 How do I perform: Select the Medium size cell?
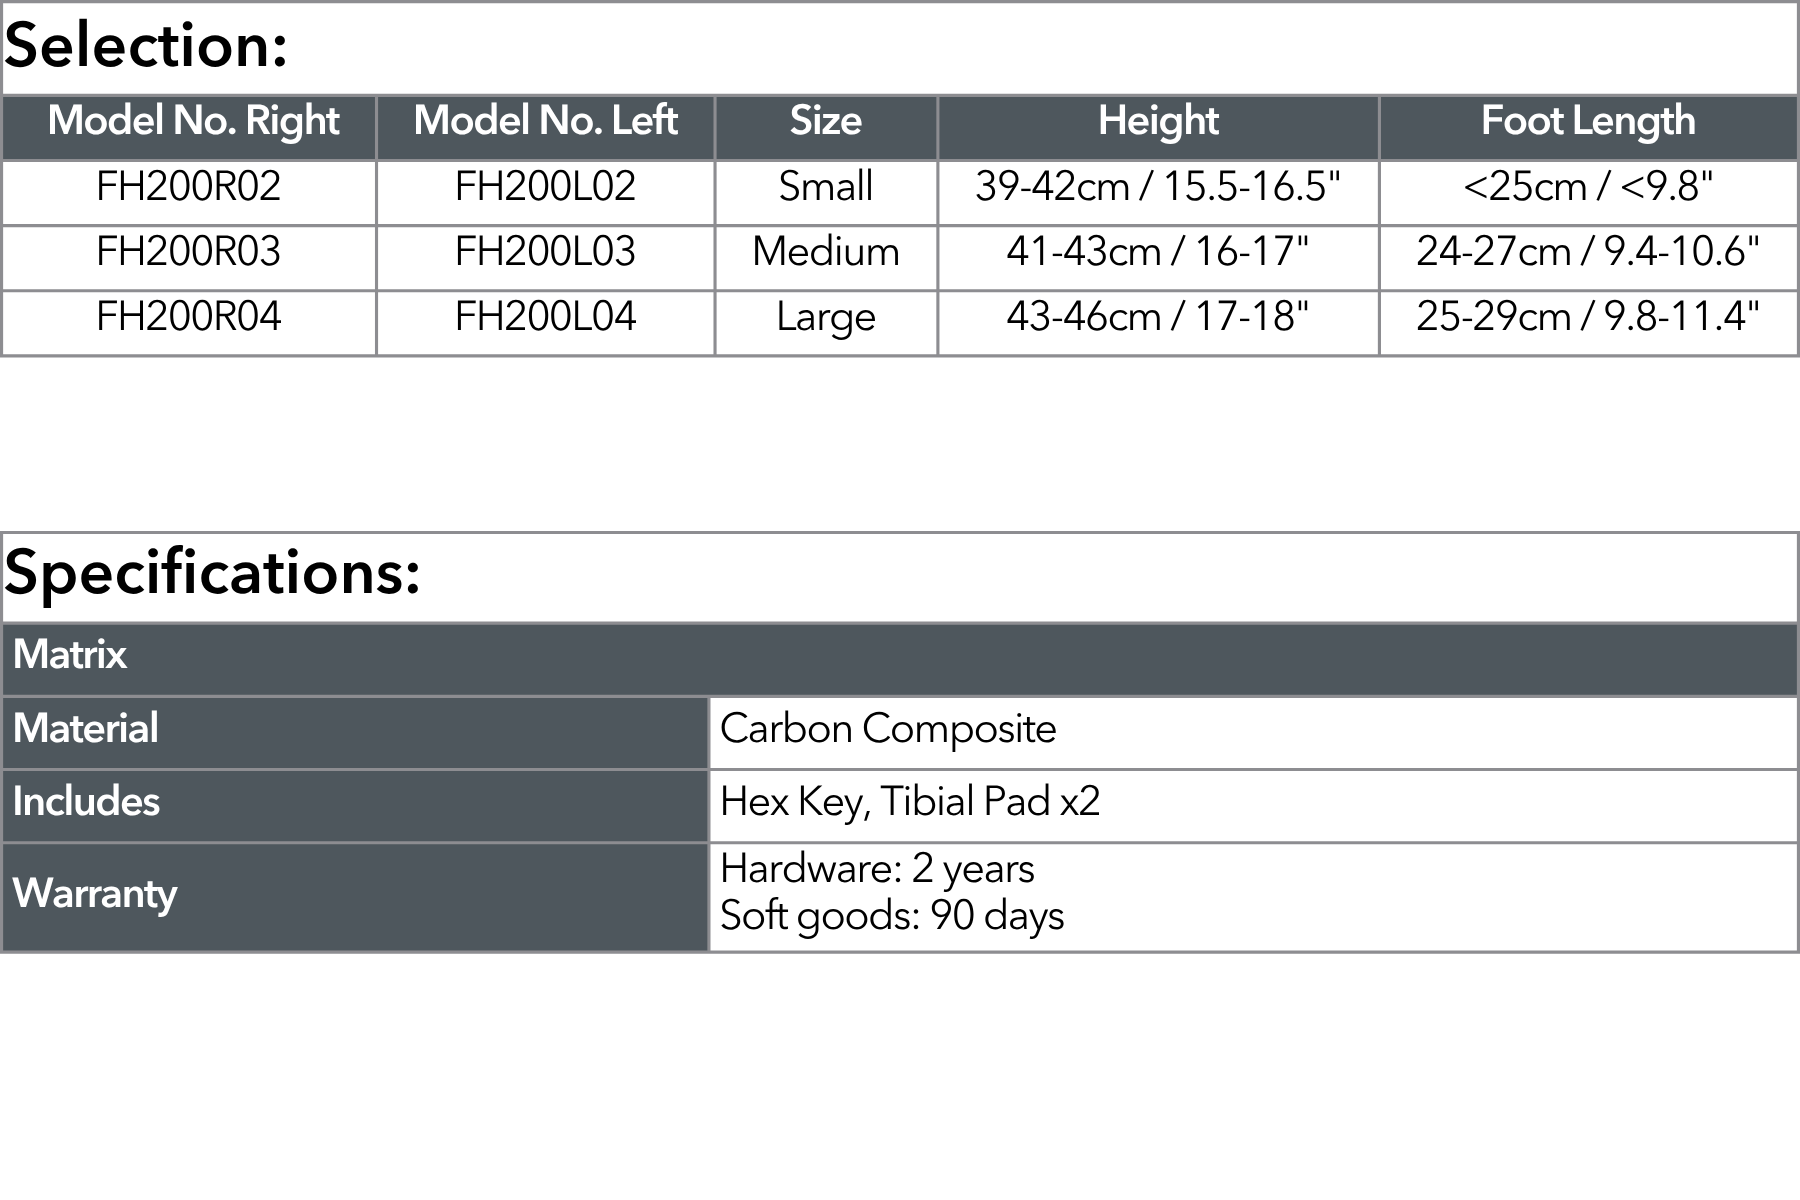pyautogui.click(x=826, y=252)
